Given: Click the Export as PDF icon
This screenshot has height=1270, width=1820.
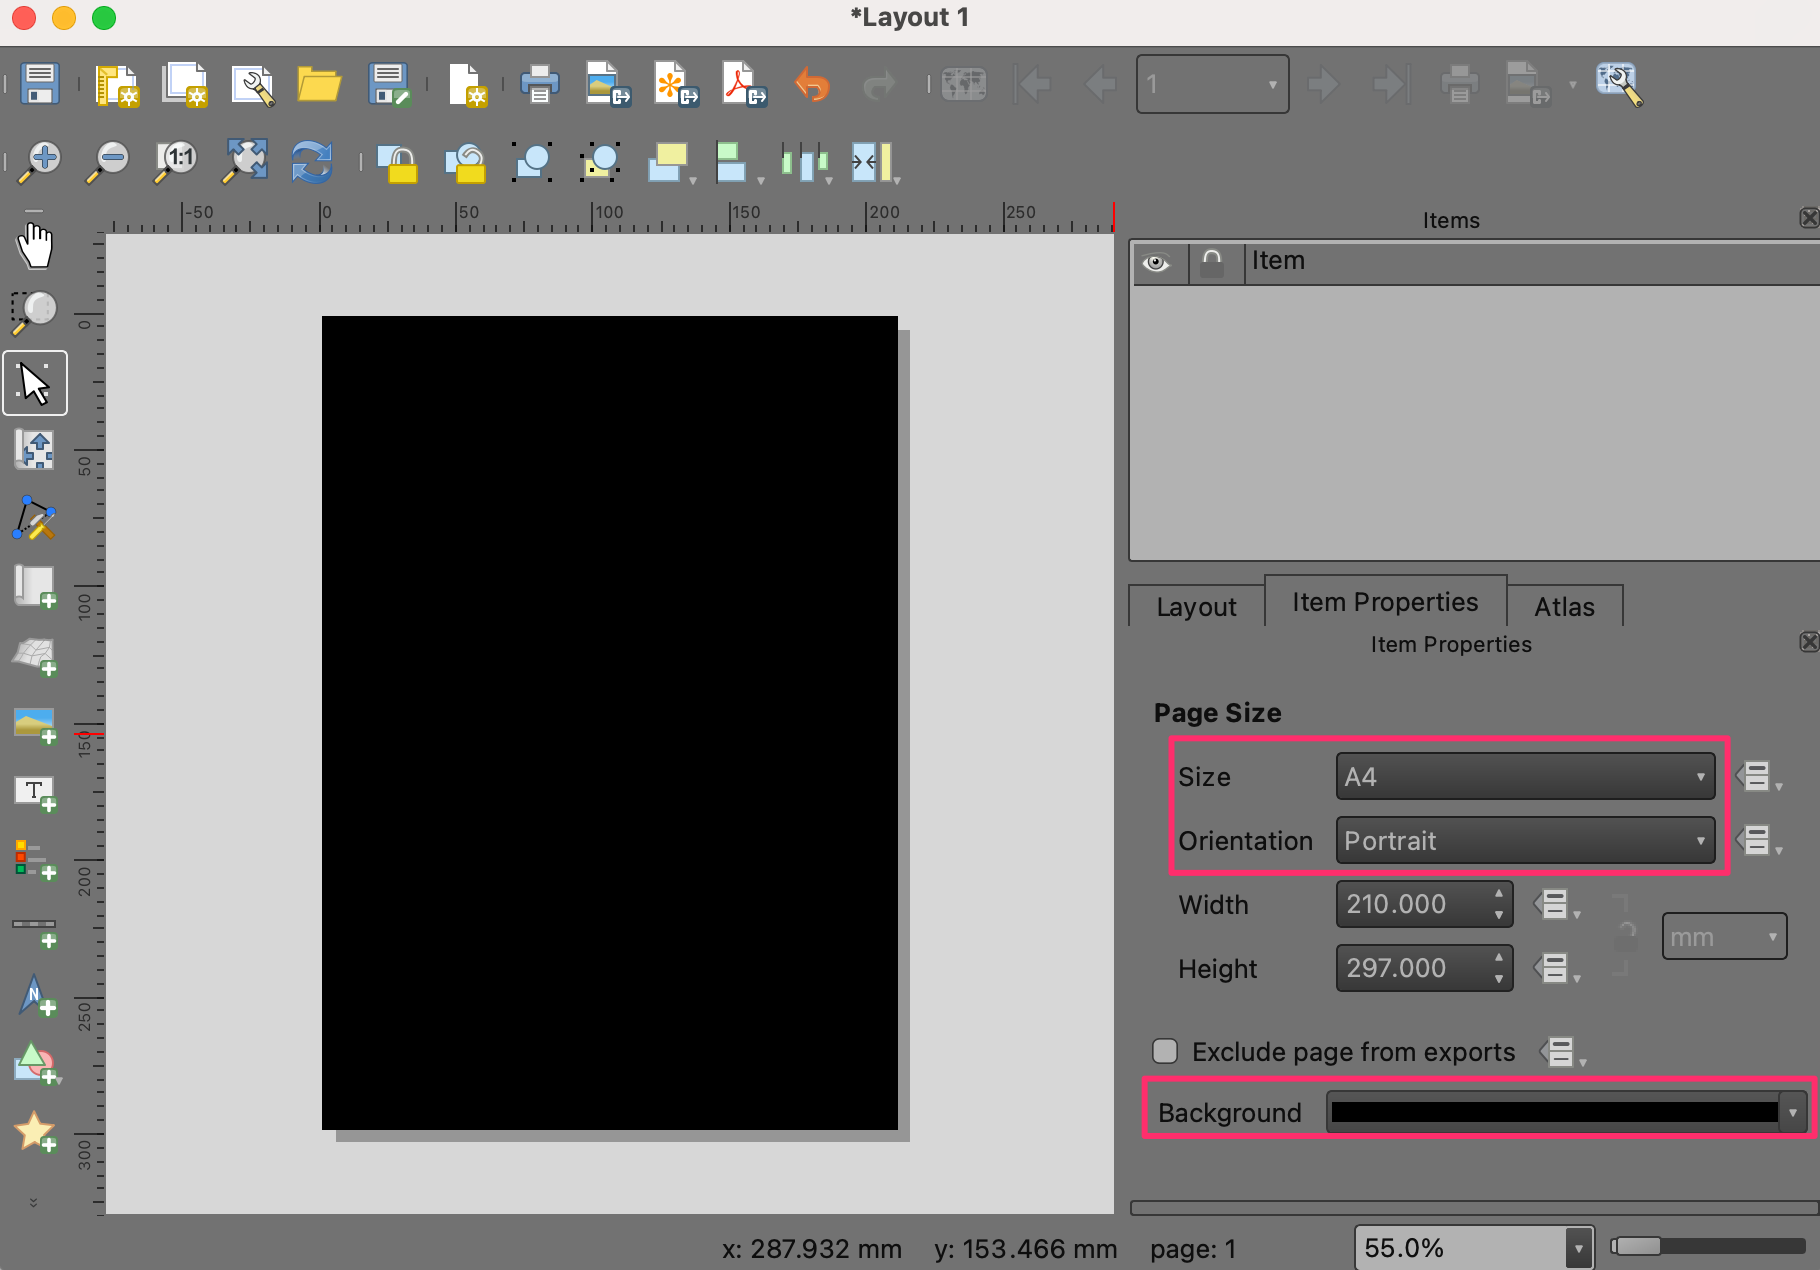Looking at the screenshot, I should (743, 84).
